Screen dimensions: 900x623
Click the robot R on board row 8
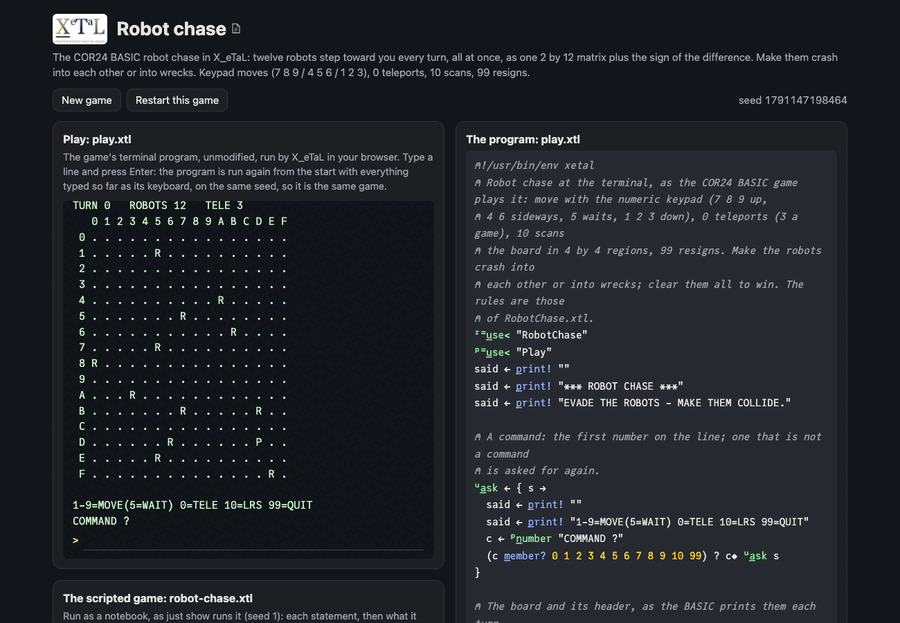pos(94,363)
